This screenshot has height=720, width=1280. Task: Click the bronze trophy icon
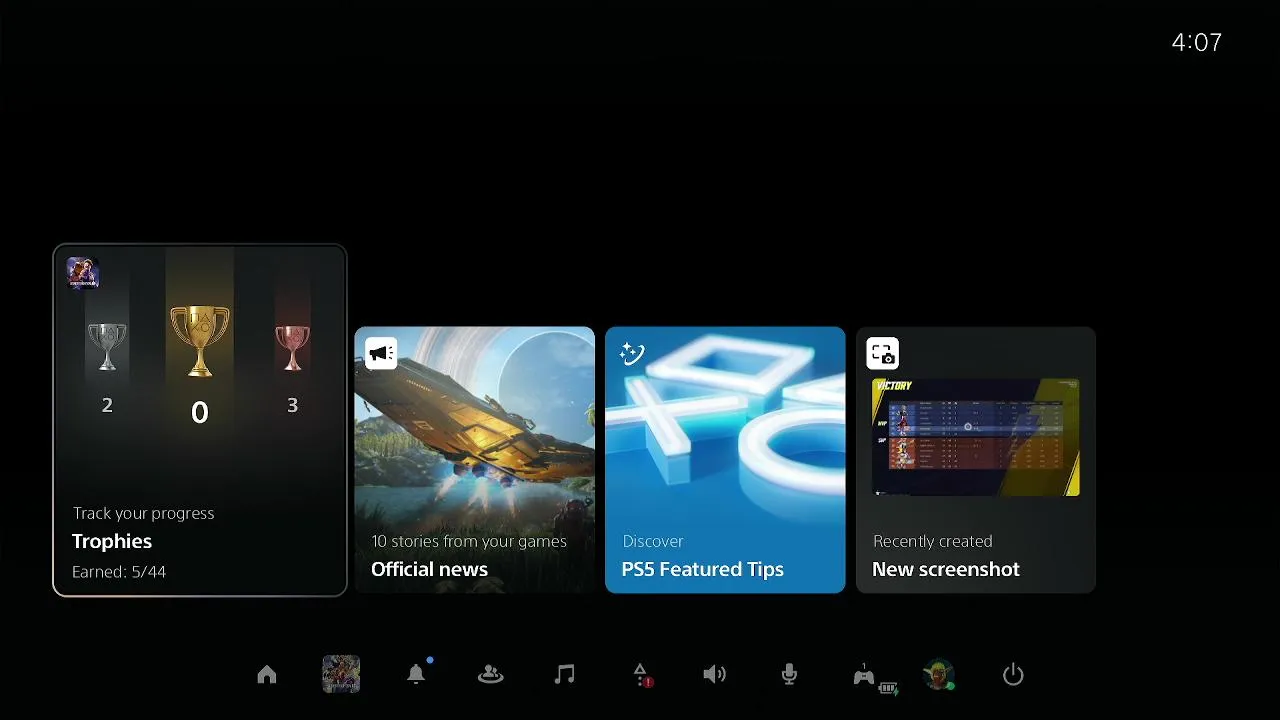click(x=292, y=347)
